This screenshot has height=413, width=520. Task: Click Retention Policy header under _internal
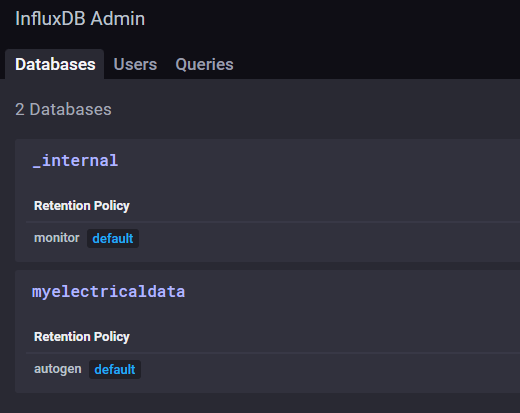pos(82,206)
